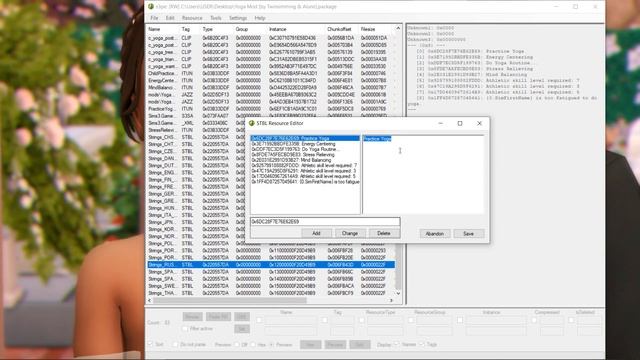Select the Athletic skill level required: 7 entry
This screenshot has height=360, width=640.
[x=305, y=165]
